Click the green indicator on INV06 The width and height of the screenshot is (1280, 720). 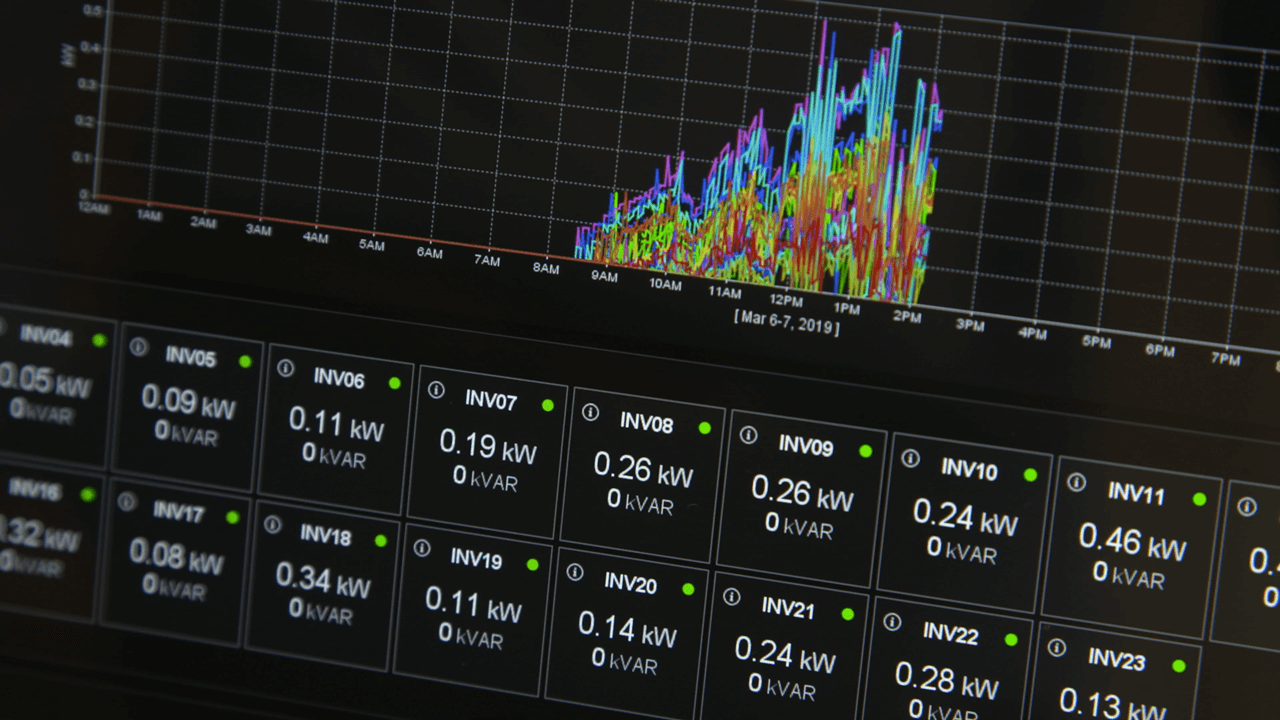(x=395, y=381)
